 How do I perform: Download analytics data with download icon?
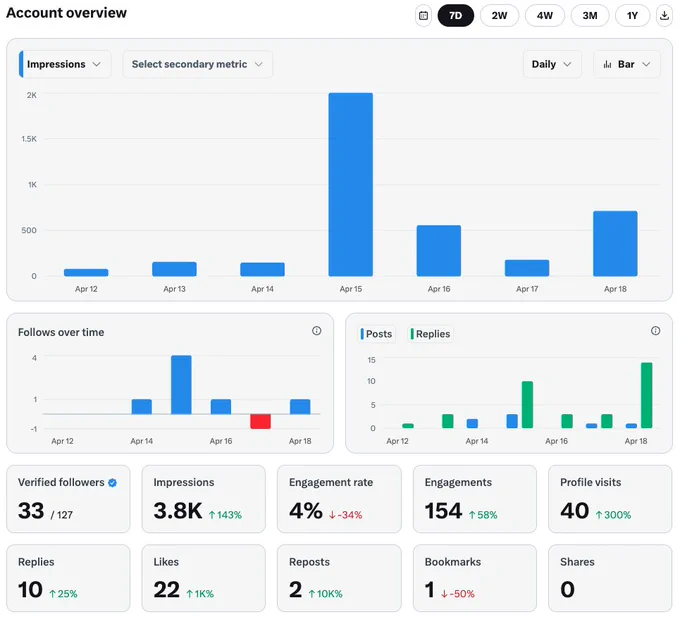pos(664,16)
